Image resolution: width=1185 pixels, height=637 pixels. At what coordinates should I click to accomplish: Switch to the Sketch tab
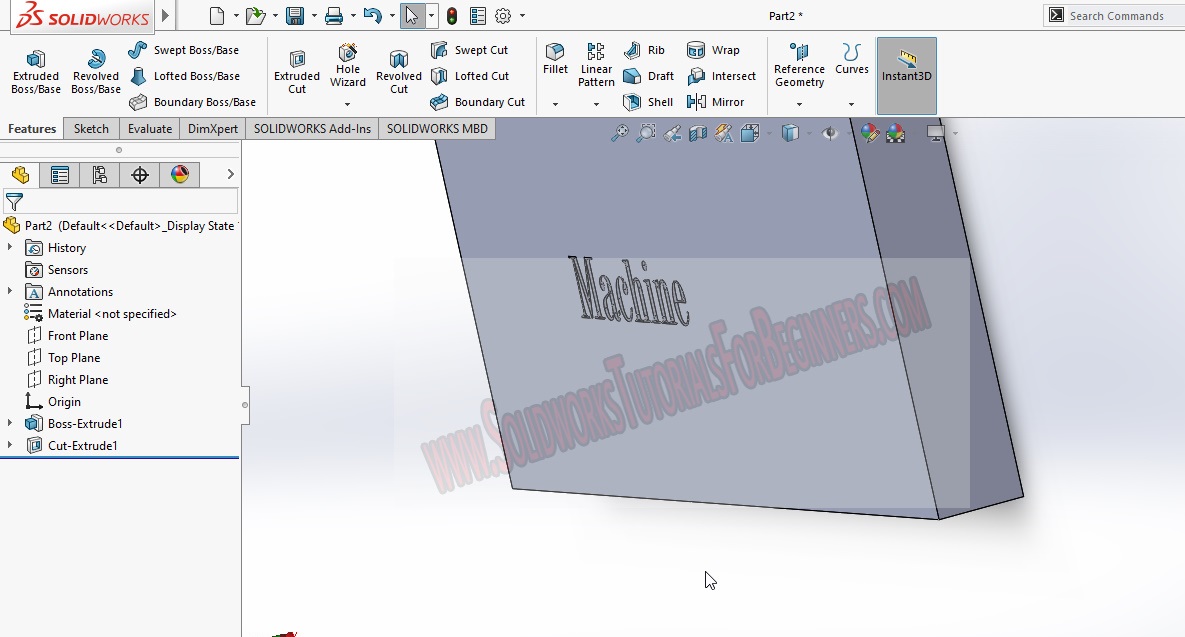pos(90,128)
